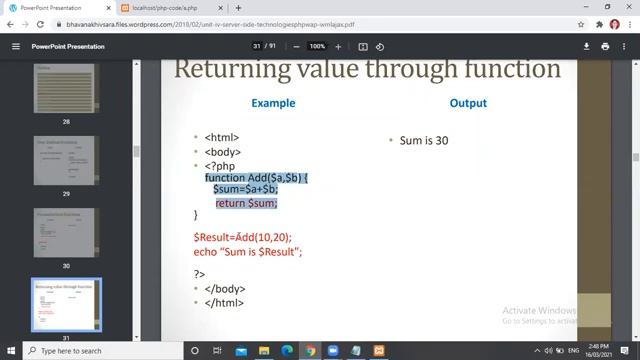Toggle the PDF sidebar menu icon
Viewport: 640px width, 360px height.
pos(16,47)
